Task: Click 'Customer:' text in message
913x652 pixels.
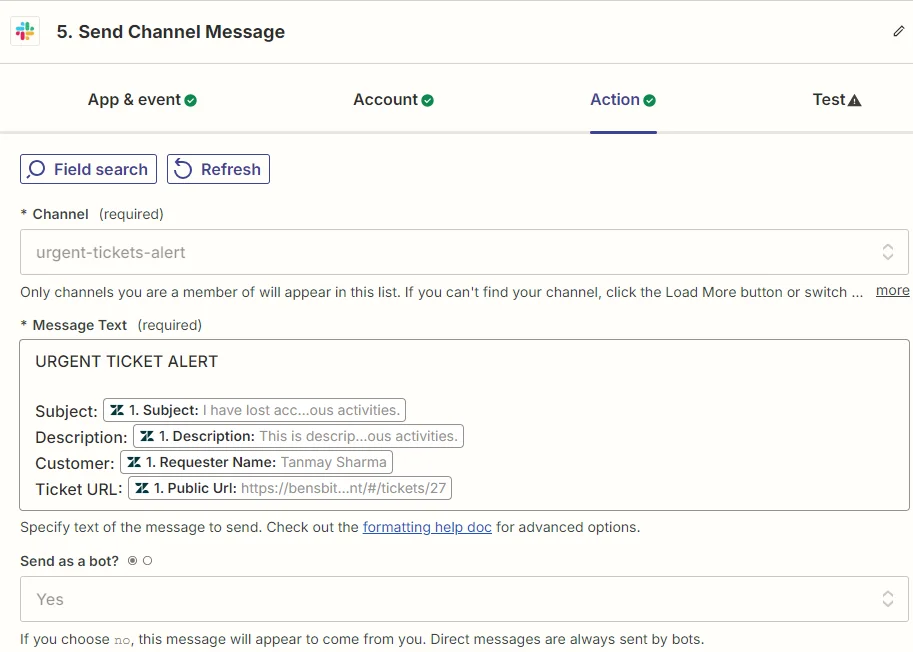Action: 75,463
